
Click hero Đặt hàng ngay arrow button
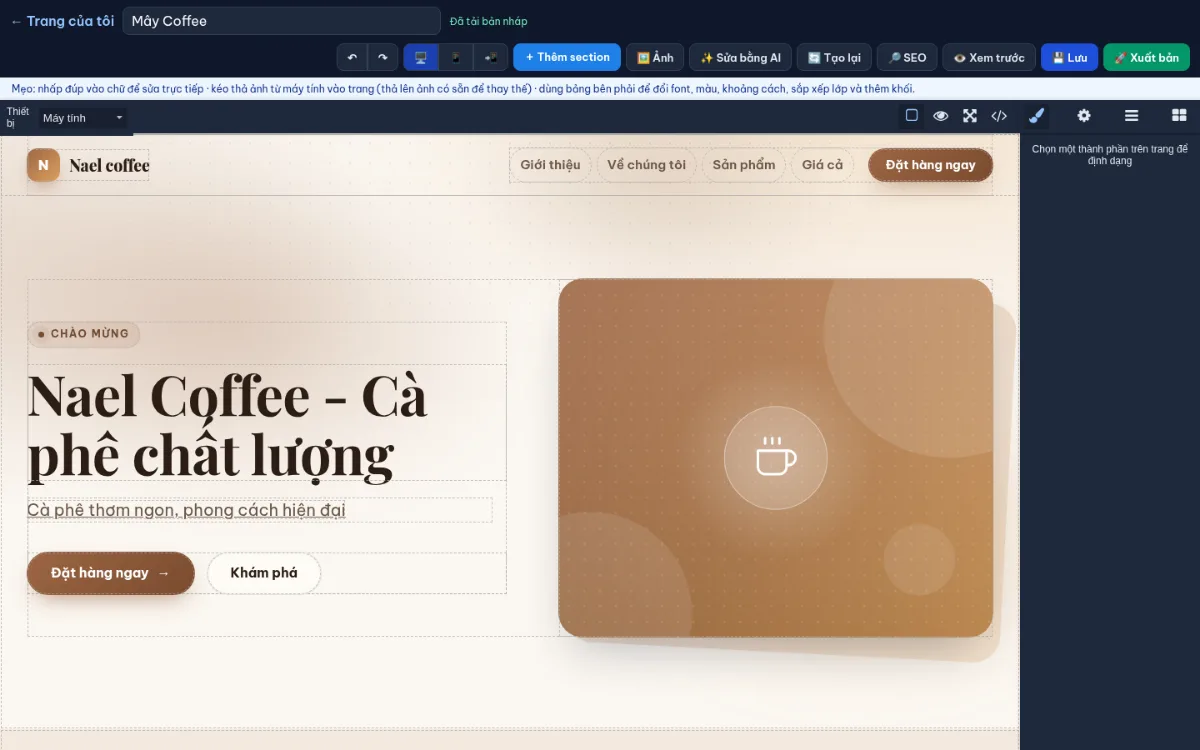pyautogui.click(x=111, y=573)
